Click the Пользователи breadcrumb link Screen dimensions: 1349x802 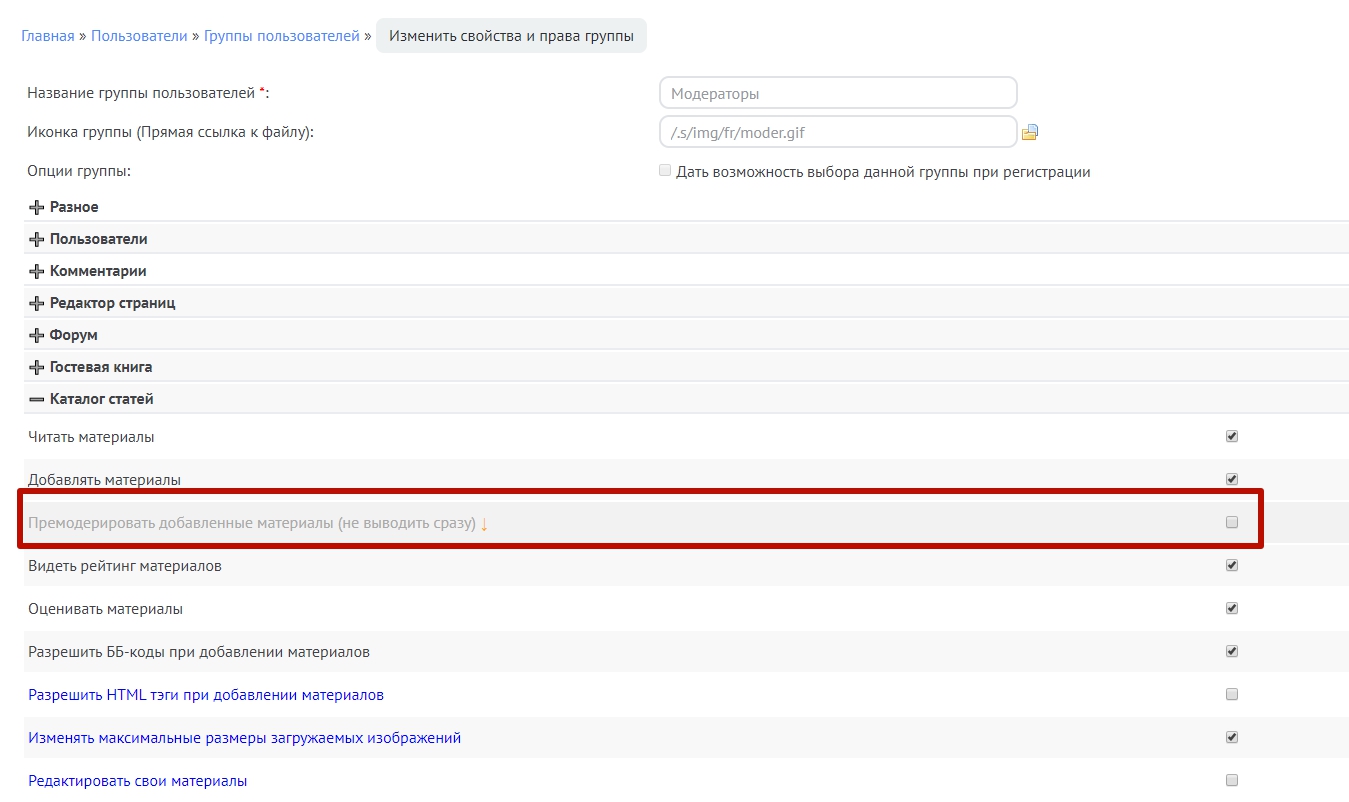click(139, 36)
